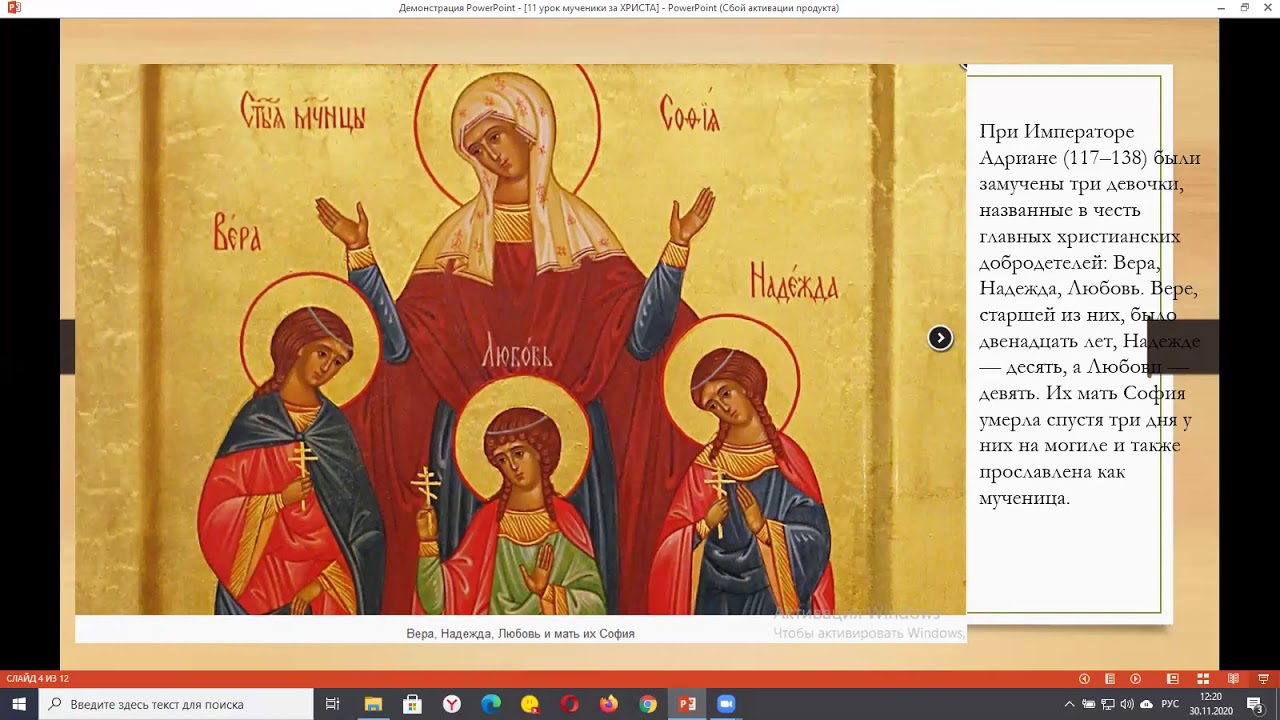
Task: Launch Opera browser from the taskbar
Action: coord(569,704)
